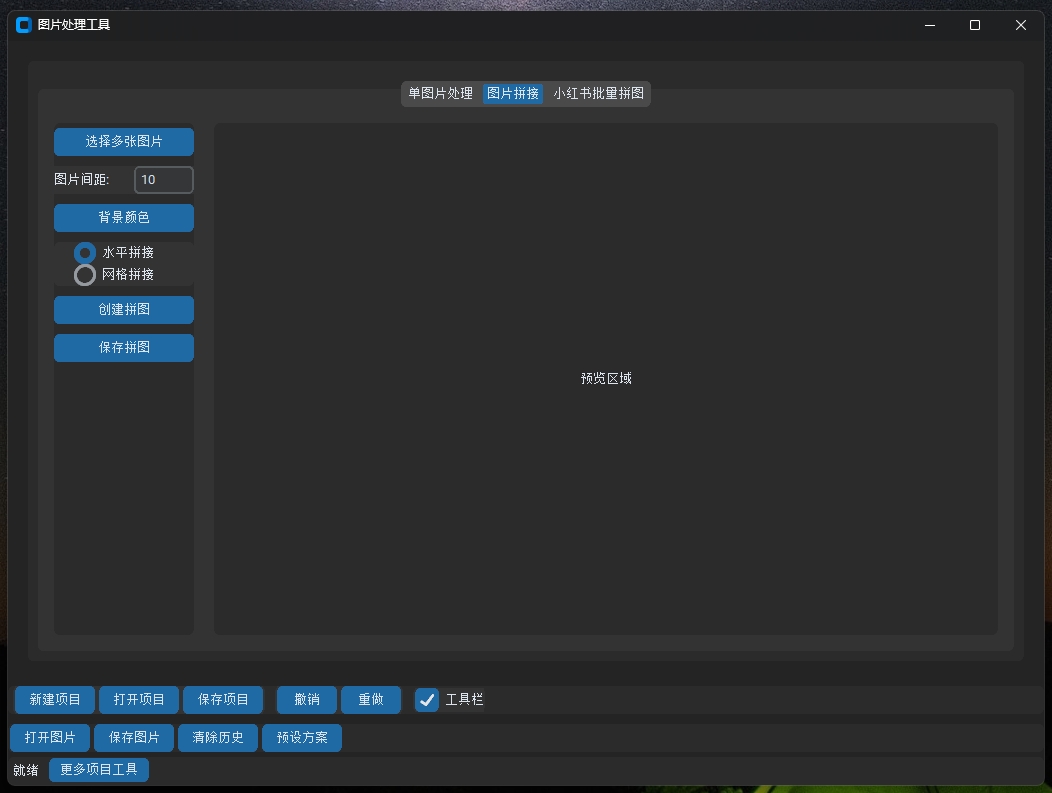
Task: Click the 预览区域 preview label
Action: pos(606,378)
